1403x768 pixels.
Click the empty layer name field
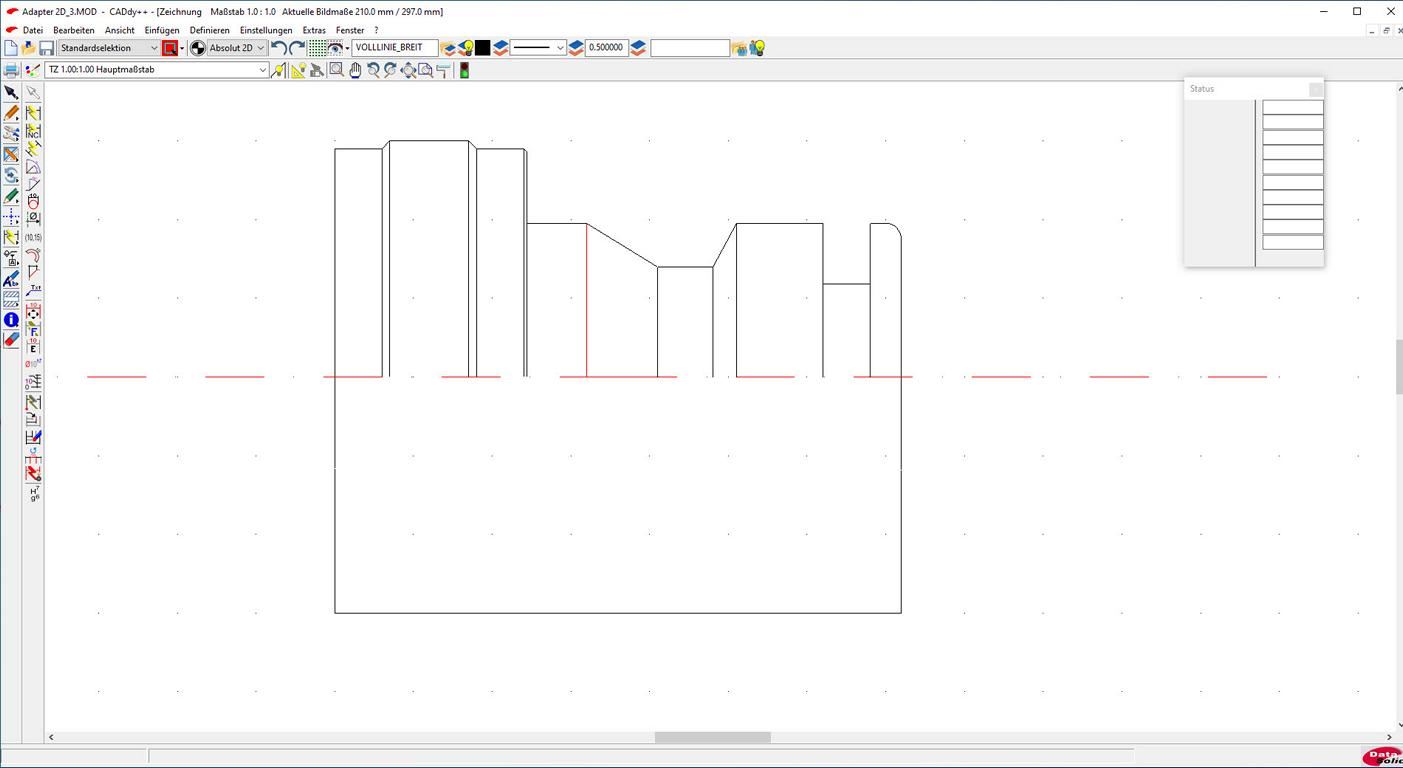click(690, 48)
